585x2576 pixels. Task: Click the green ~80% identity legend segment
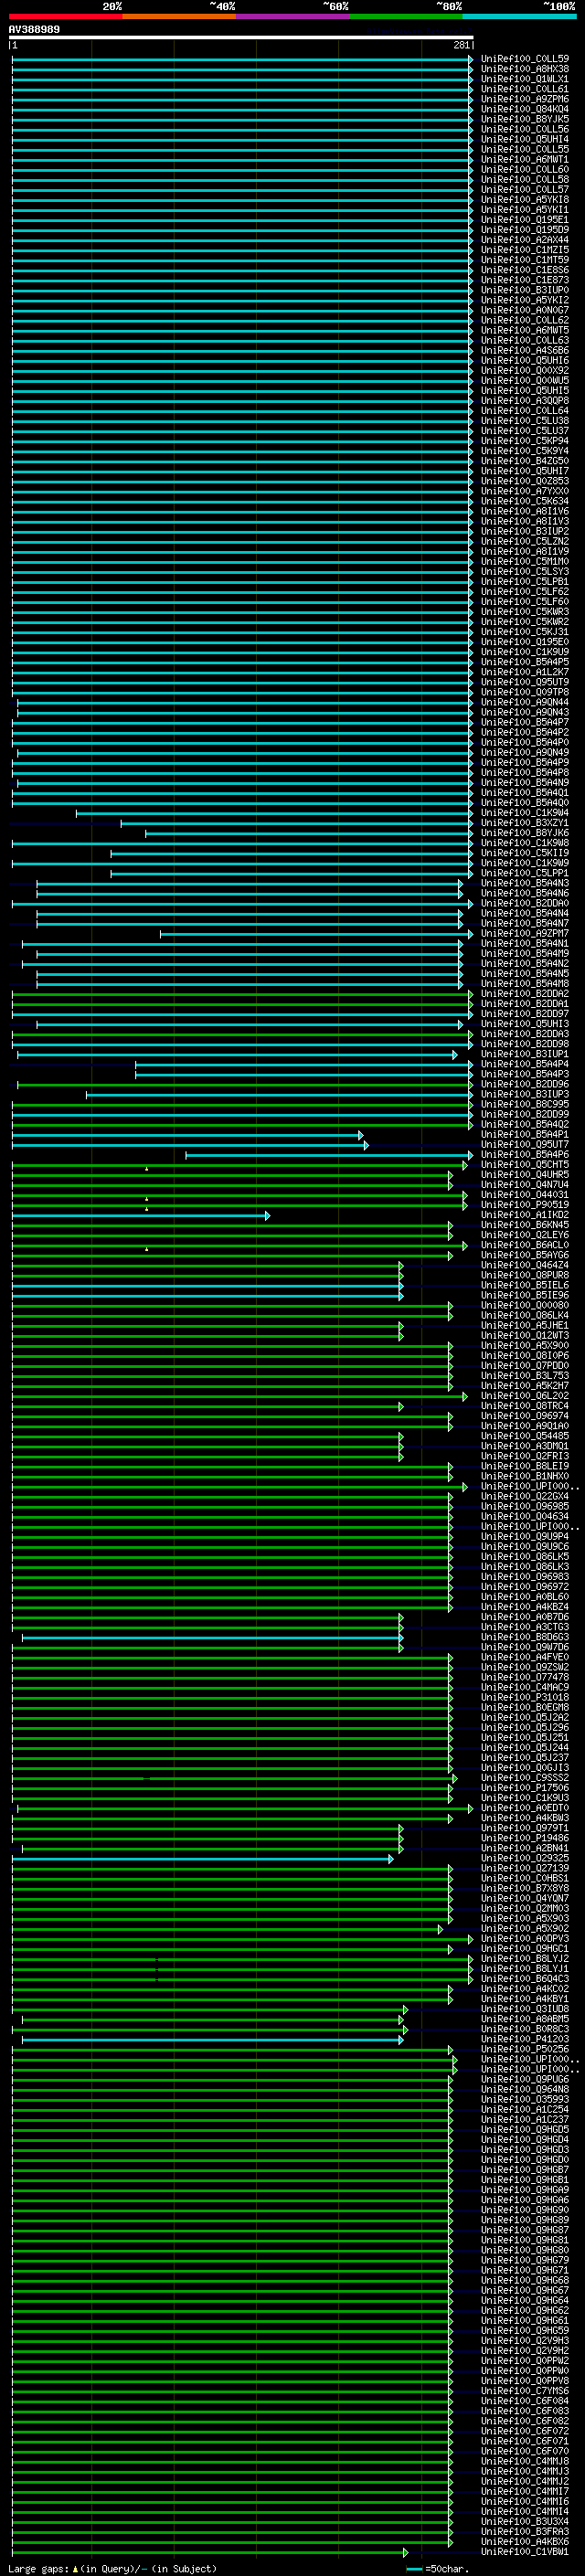point(406,16)
